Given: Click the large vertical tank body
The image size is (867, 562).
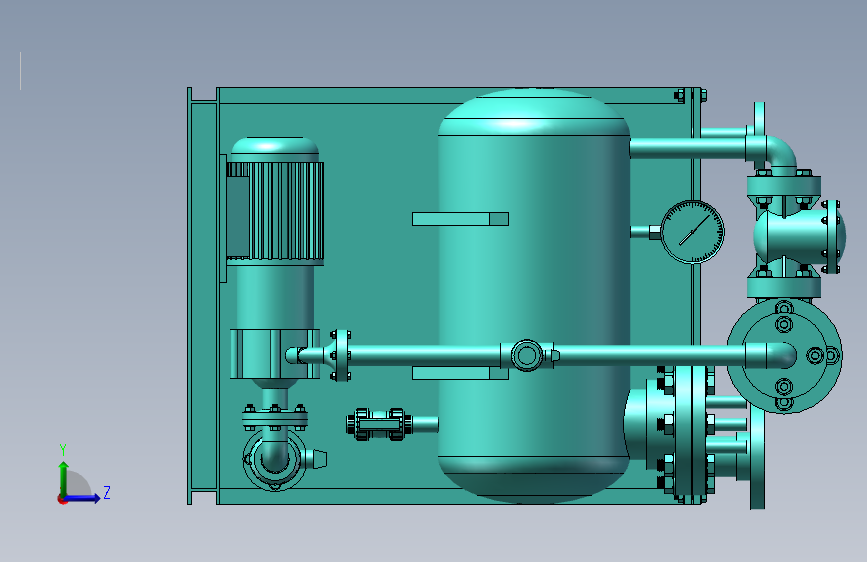Looking at the screenshot, I should 534,296.
